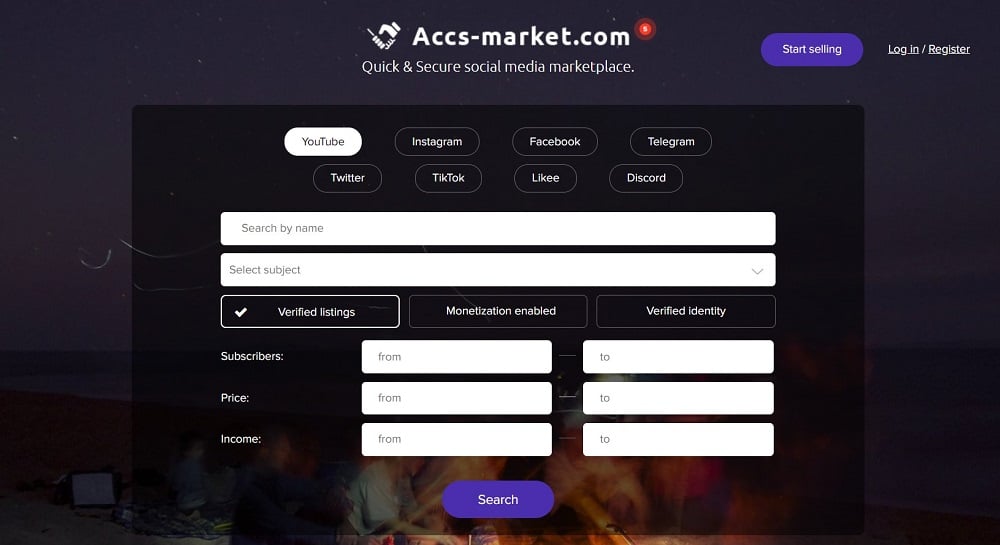The width and height of the screenshot is (1000, 545).
Task: Click the handshake logo icon
Action: [x=385, y=36]
